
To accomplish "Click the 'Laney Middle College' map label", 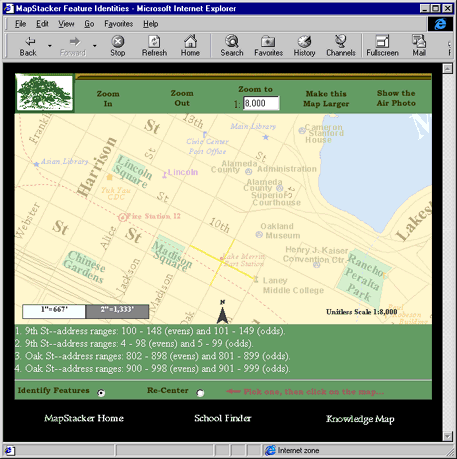I will tap(293, 285).
